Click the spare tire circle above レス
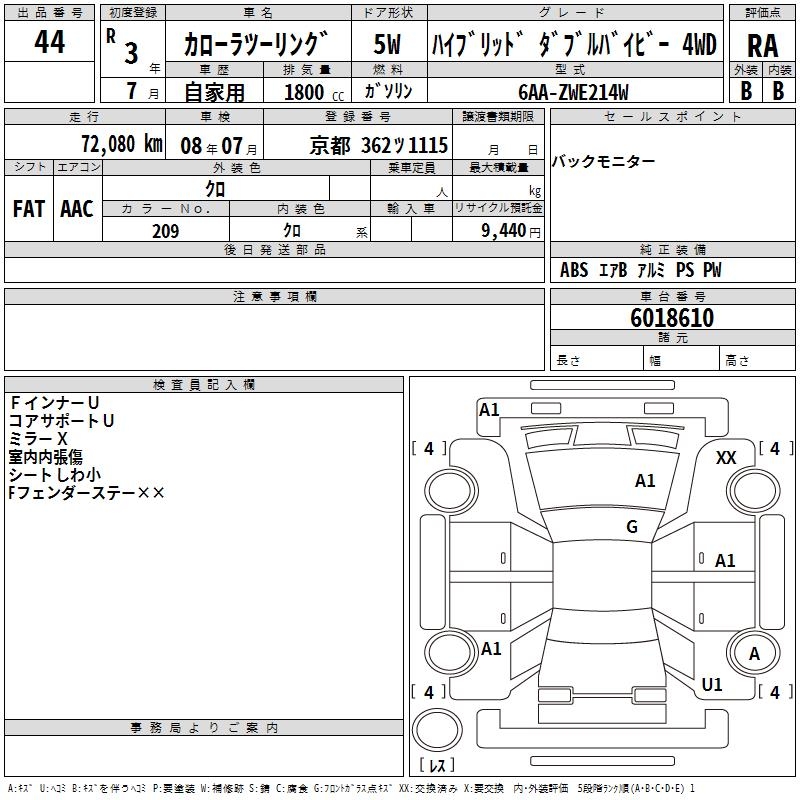 pyautogui.click(x=437, y=730)
